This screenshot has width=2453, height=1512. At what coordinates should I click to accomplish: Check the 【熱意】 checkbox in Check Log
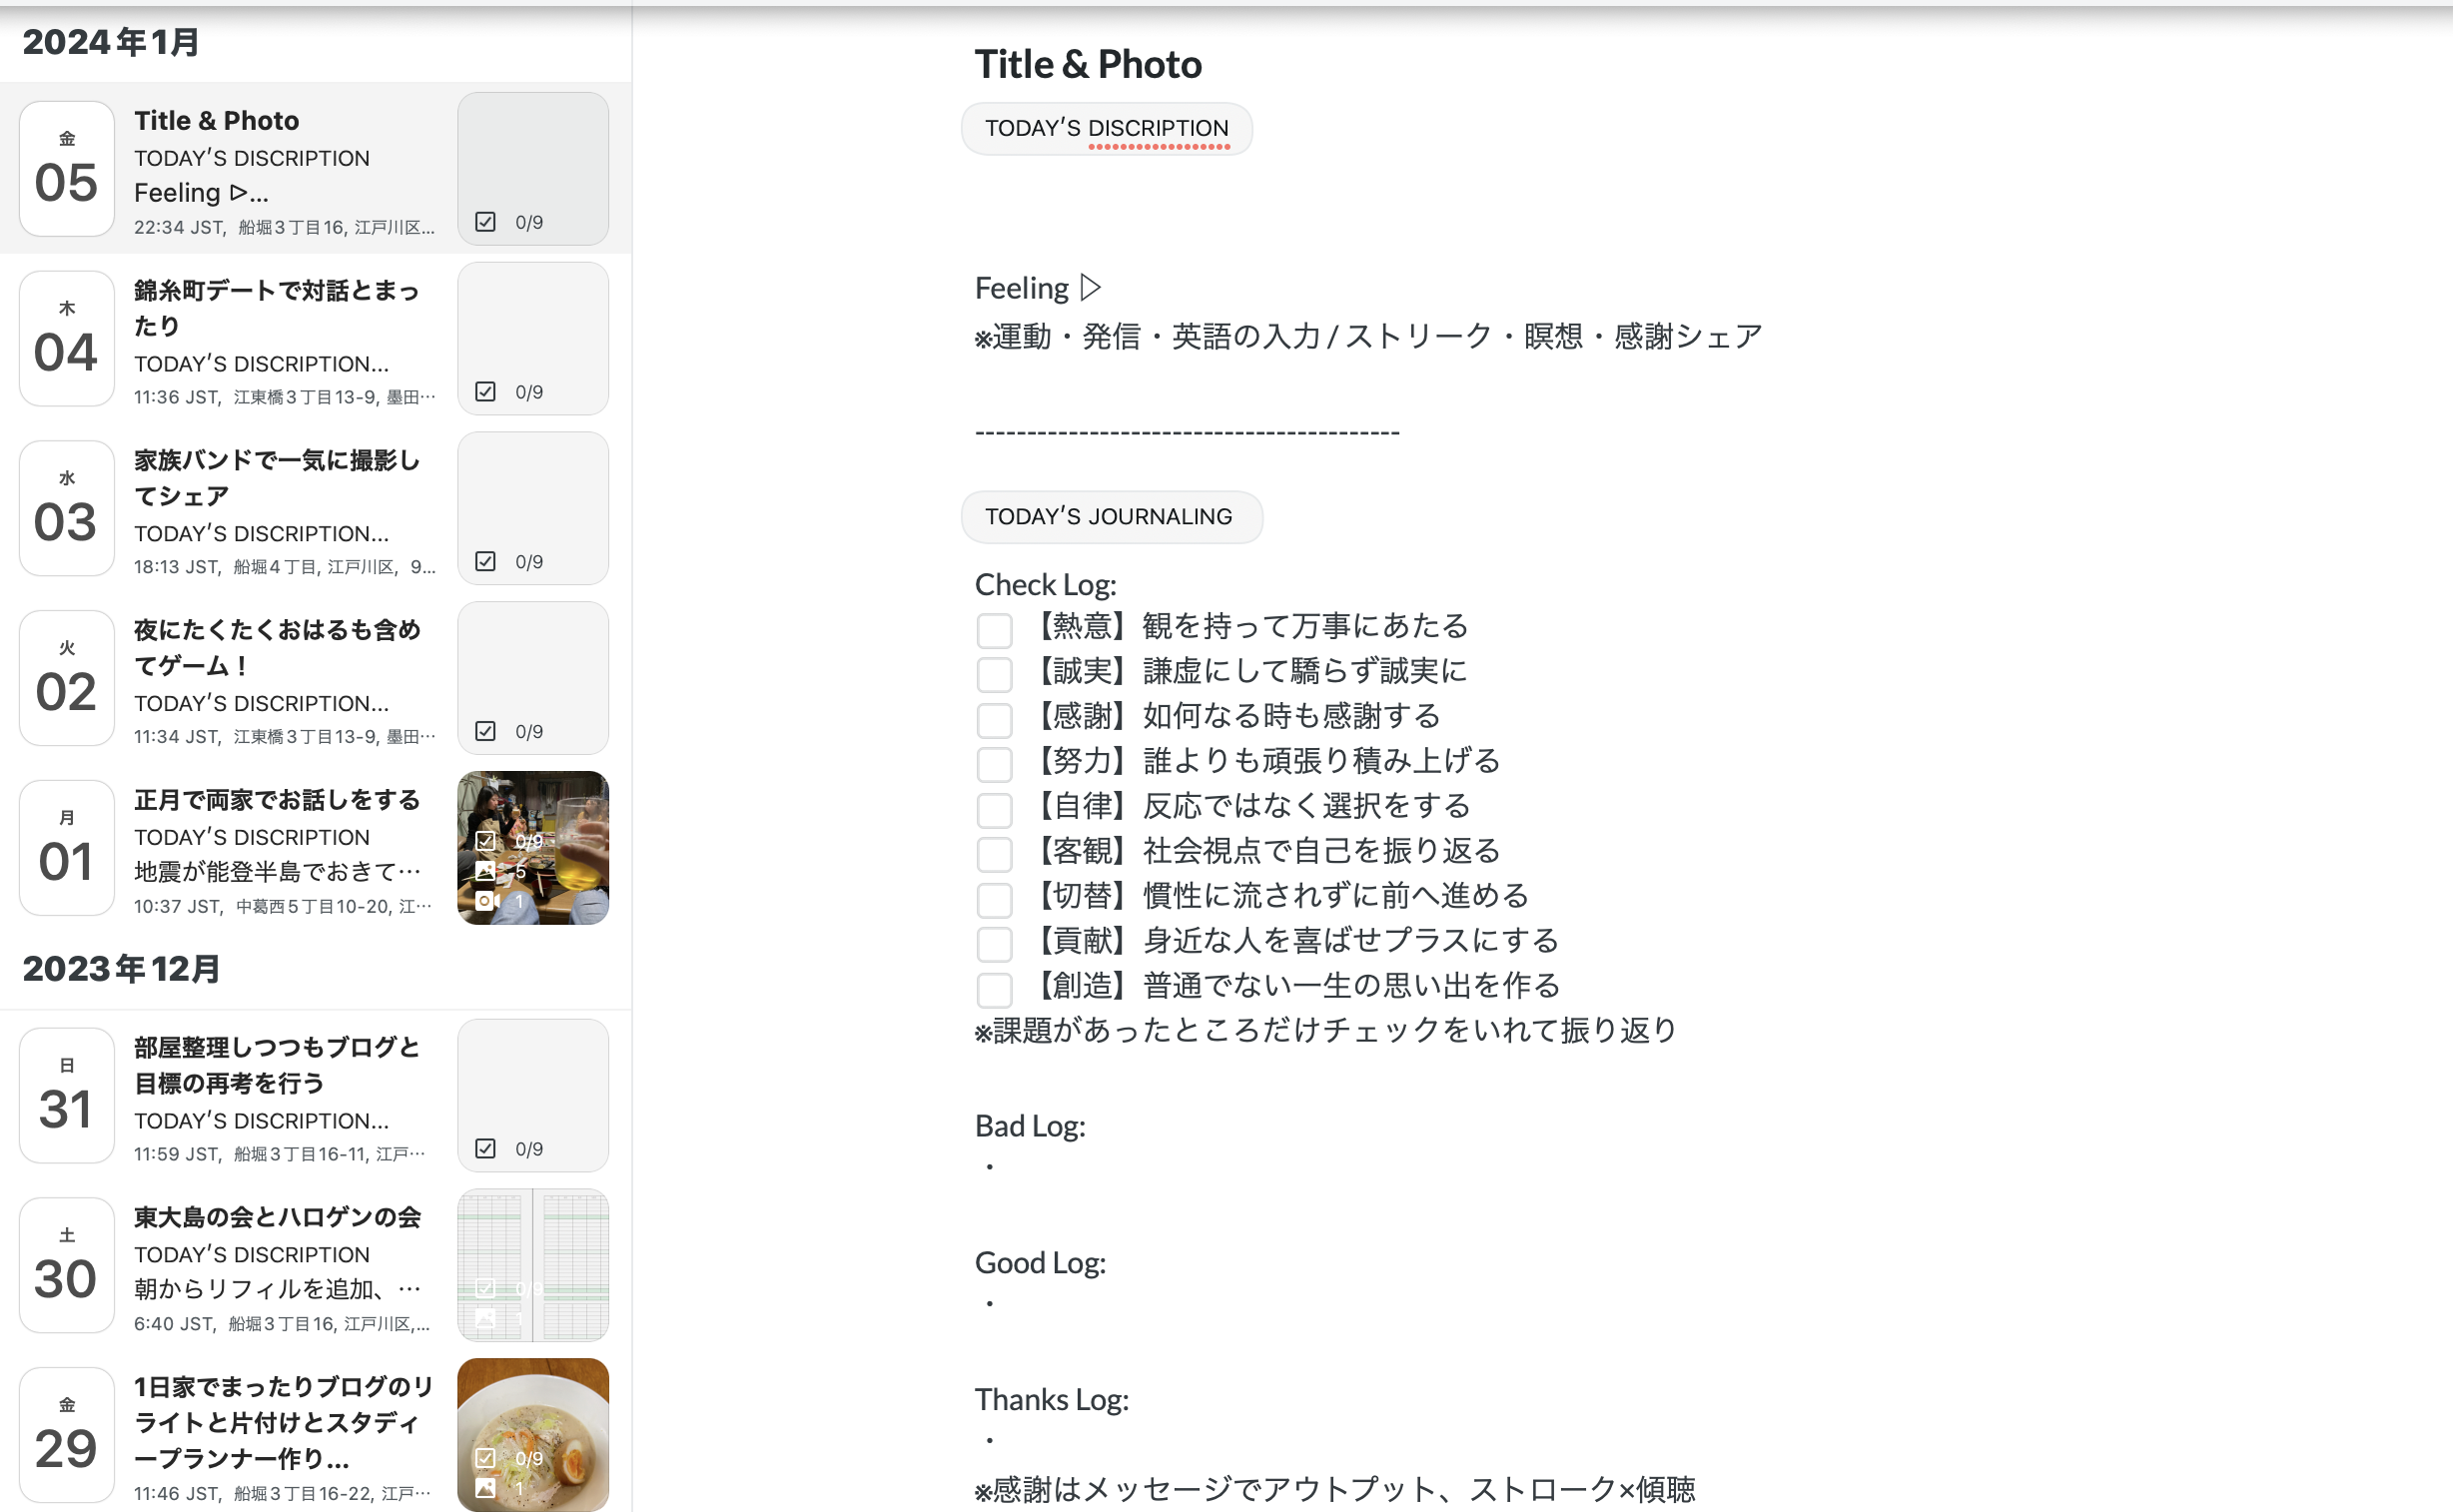click(x=994, y=630)
